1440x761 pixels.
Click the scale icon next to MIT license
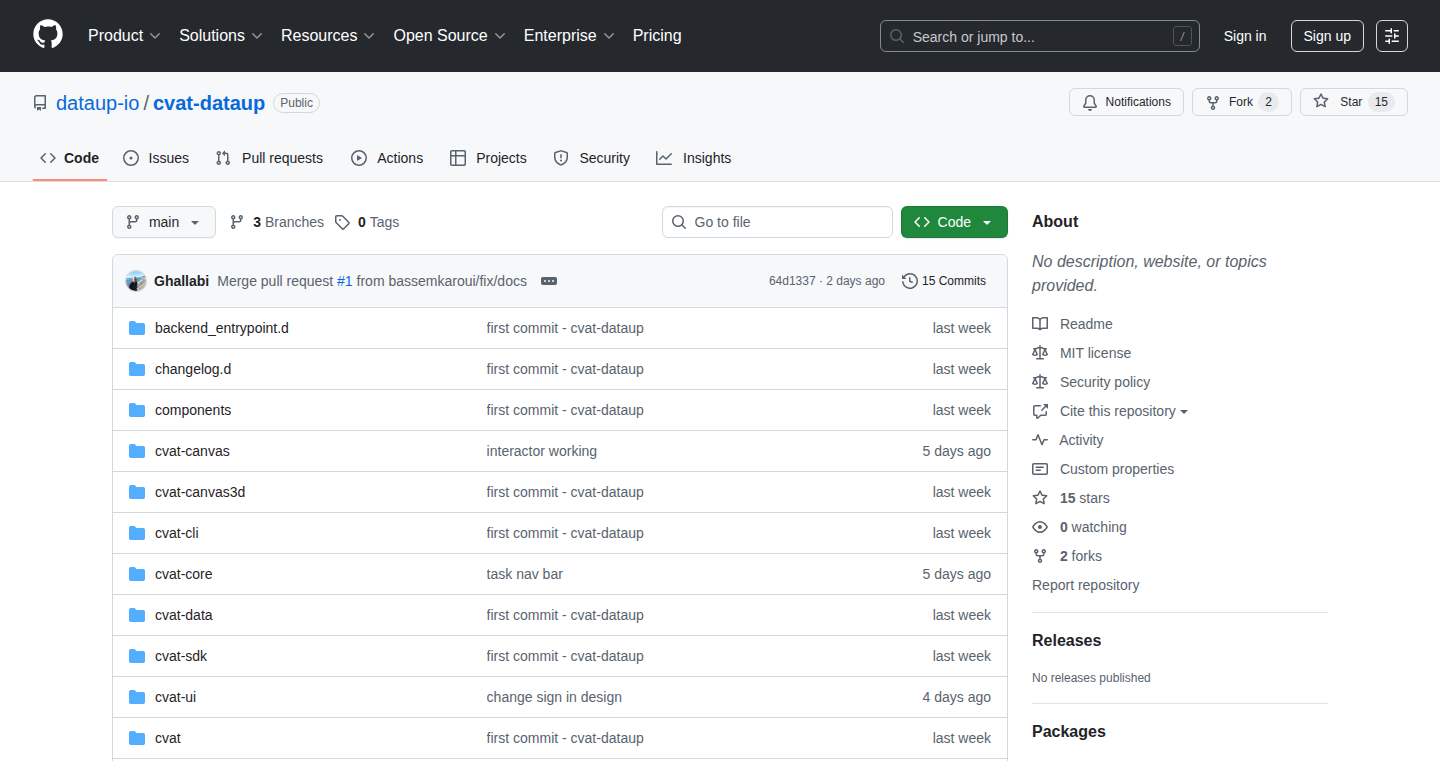(x=1040, y=353)
